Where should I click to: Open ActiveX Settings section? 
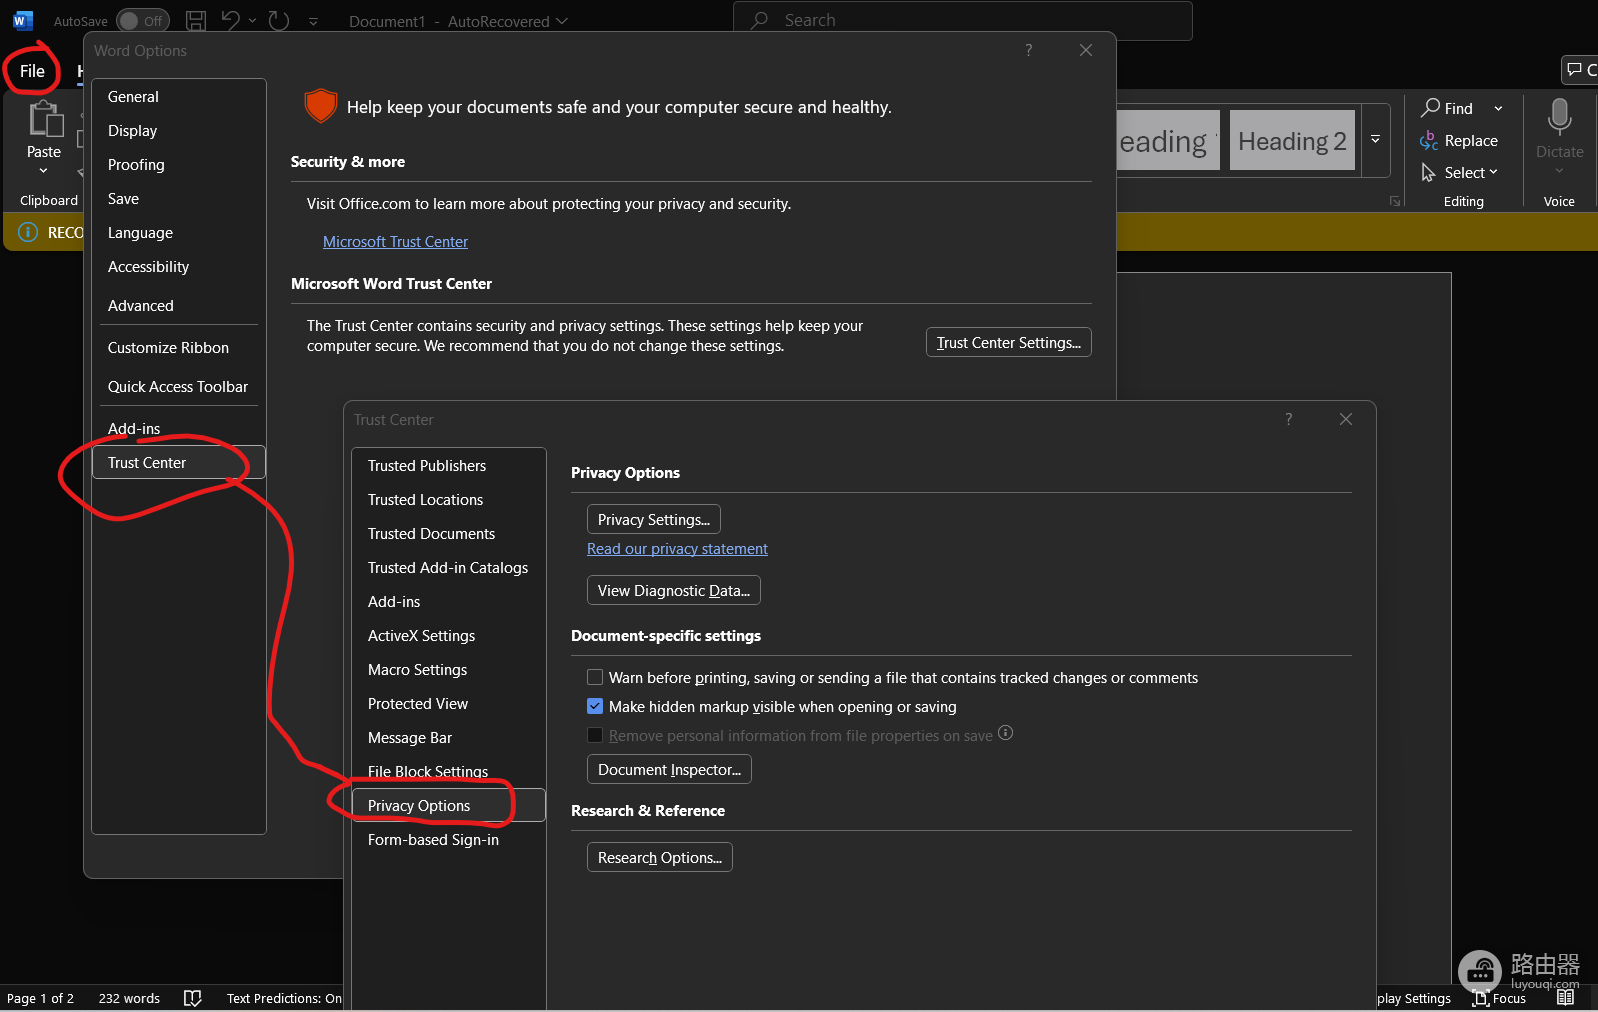(449, 636)
